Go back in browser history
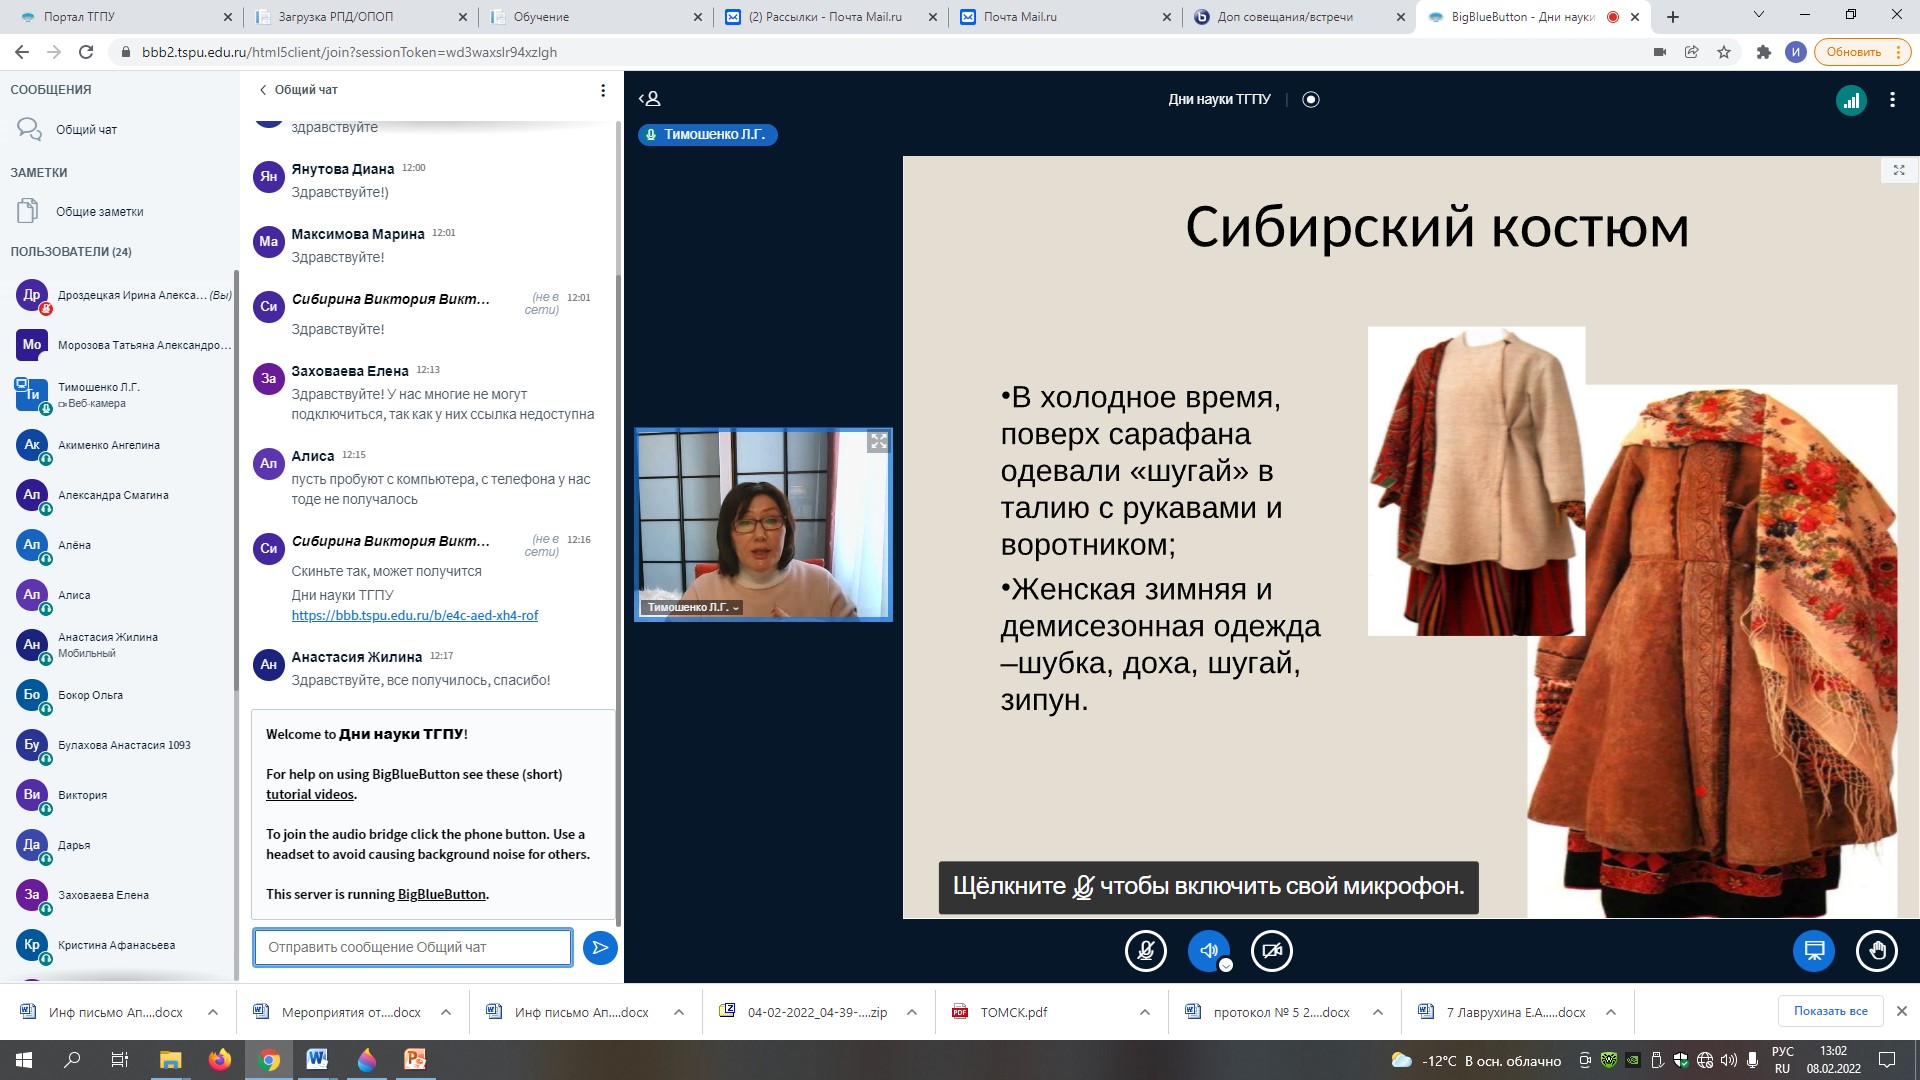 click(22, 52)
